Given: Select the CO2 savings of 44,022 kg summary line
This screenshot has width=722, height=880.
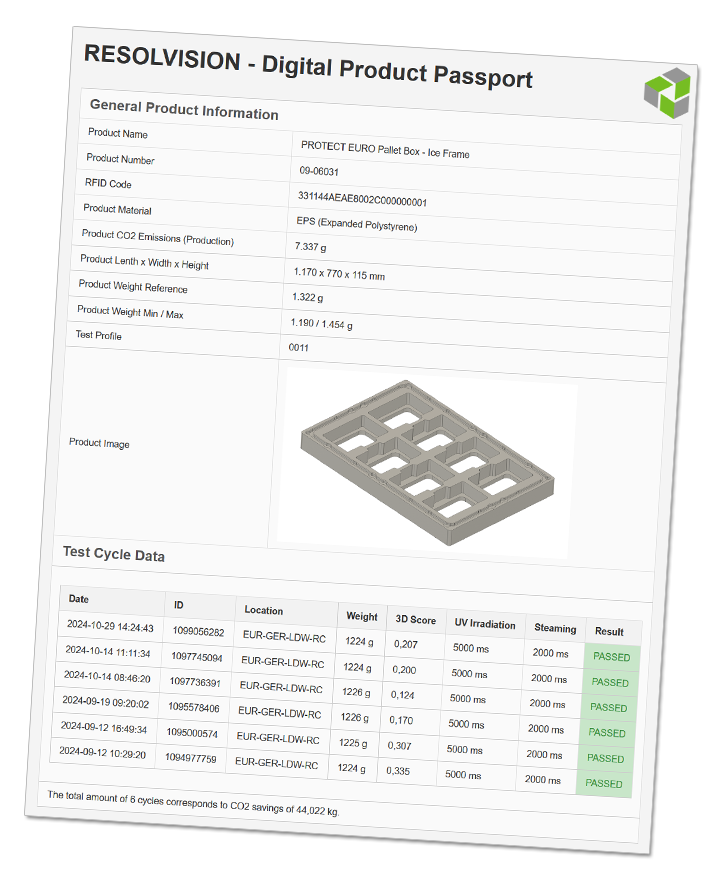Looking at the screenshot, I should [x=193, y=803].
